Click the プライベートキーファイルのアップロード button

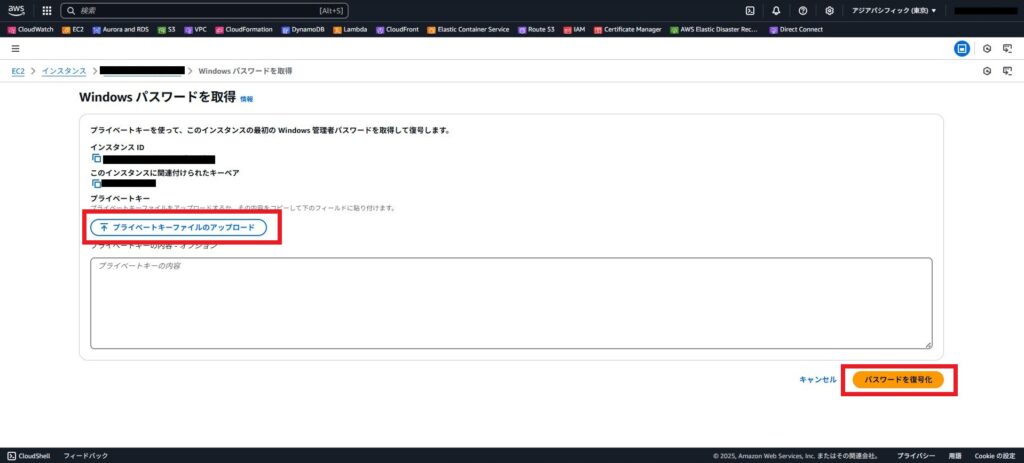178,228
